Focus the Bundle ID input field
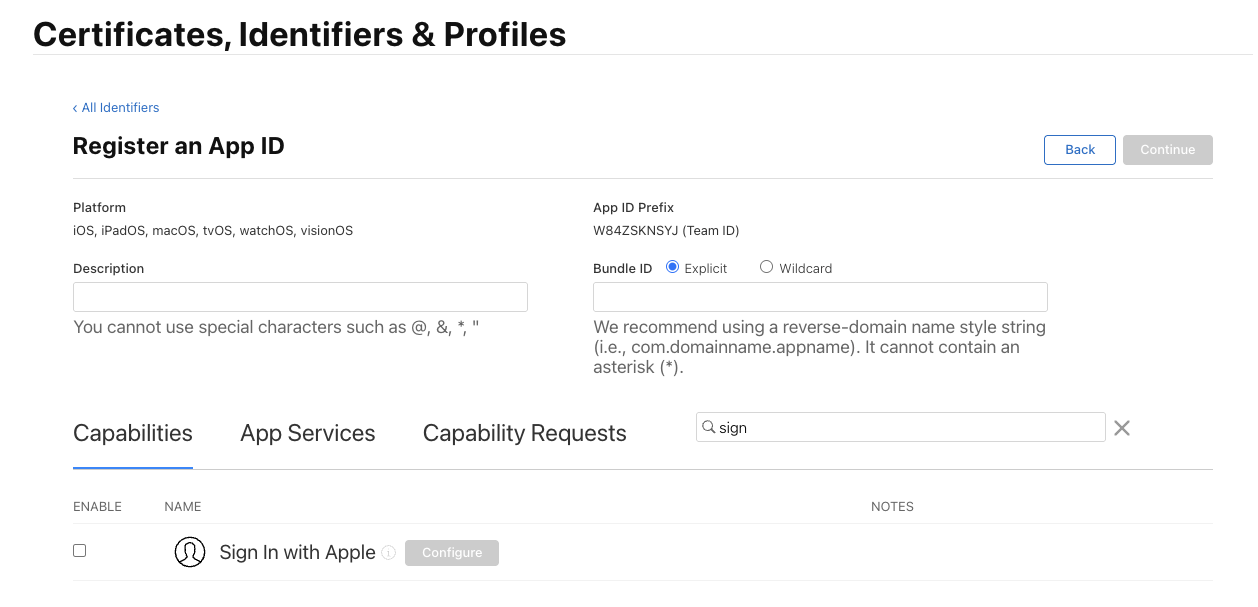 pyautogui.click(x=820, y=297)
